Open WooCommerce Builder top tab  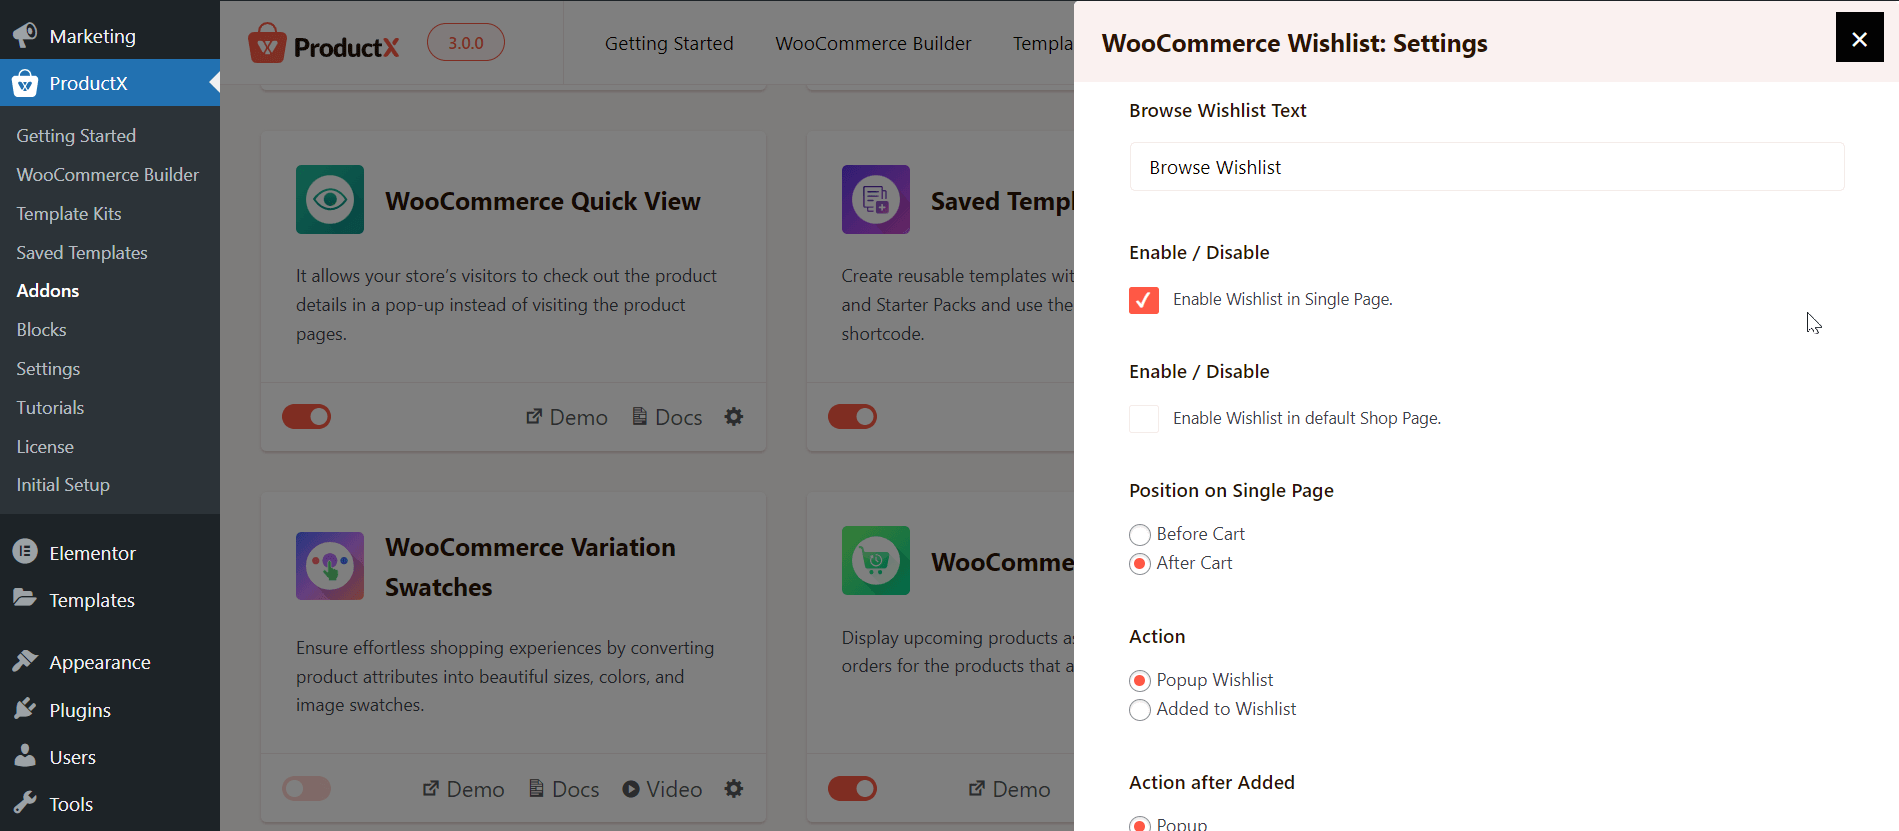click(x=873, y=43)
